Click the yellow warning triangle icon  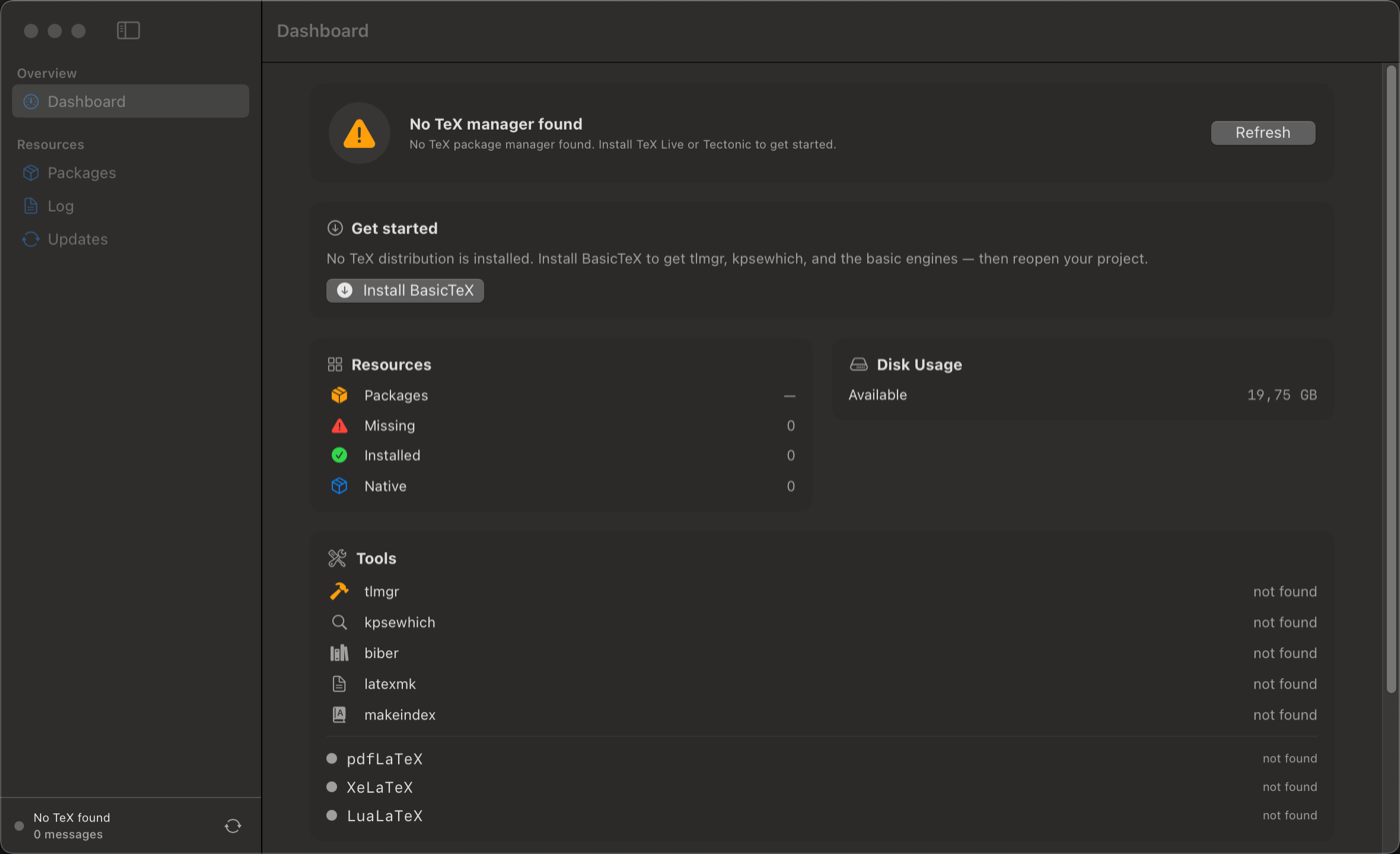pyautogui.click(x=359, y=133)
